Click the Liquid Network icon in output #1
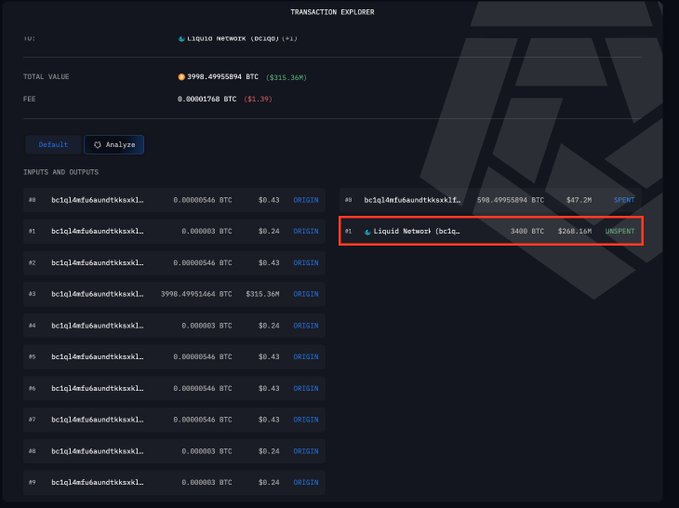679x508 pixels. (368, 232)
